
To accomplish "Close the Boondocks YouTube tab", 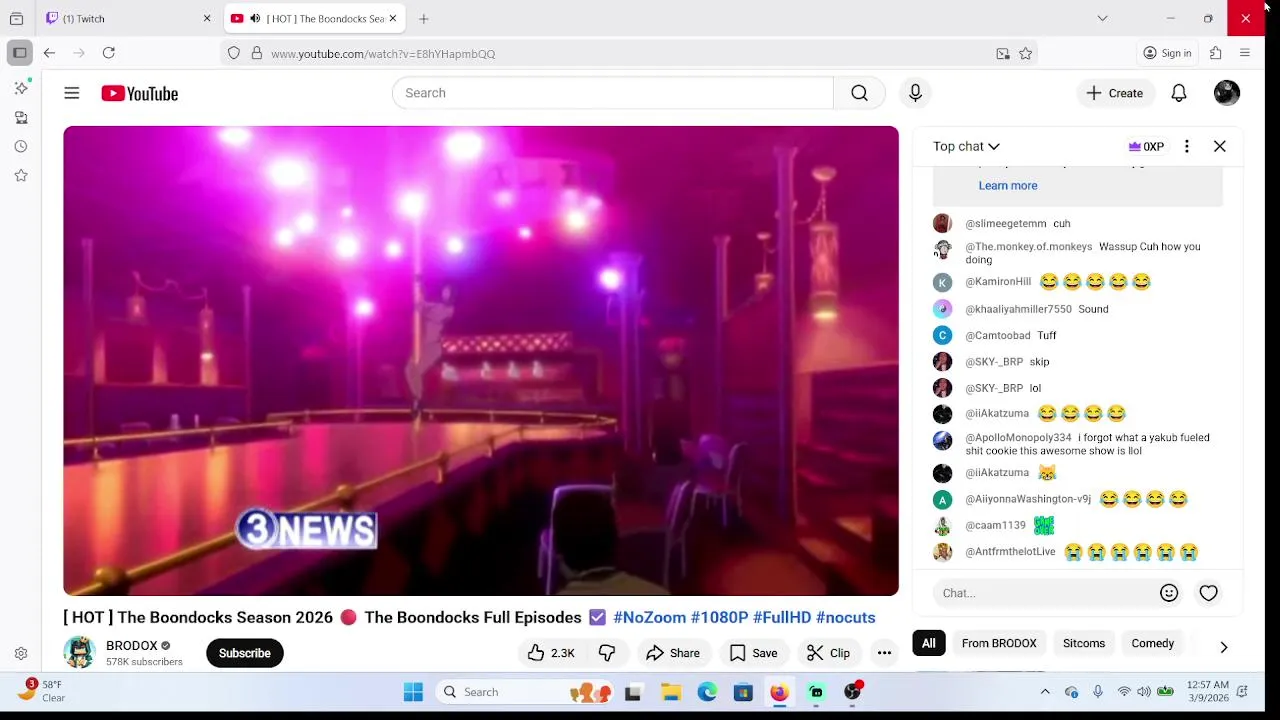I will pyautogui.click(x=393, y=18).
